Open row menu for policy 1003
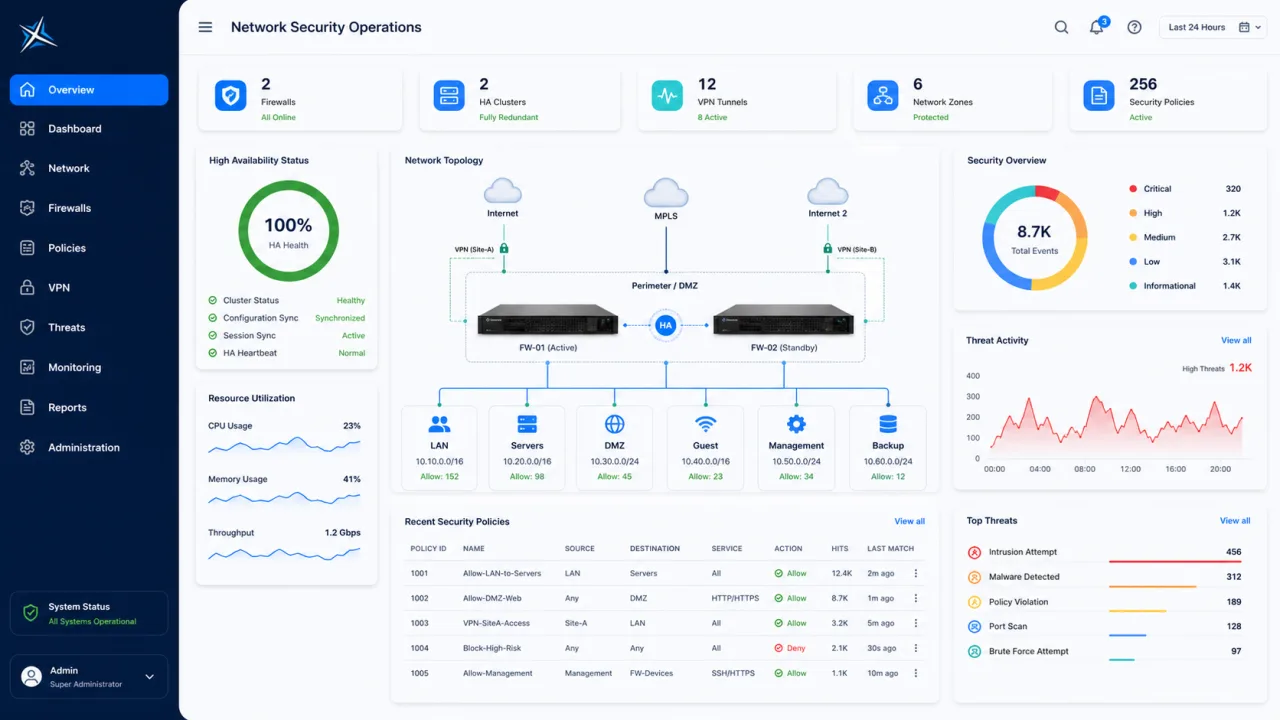 tap(915, 623)
